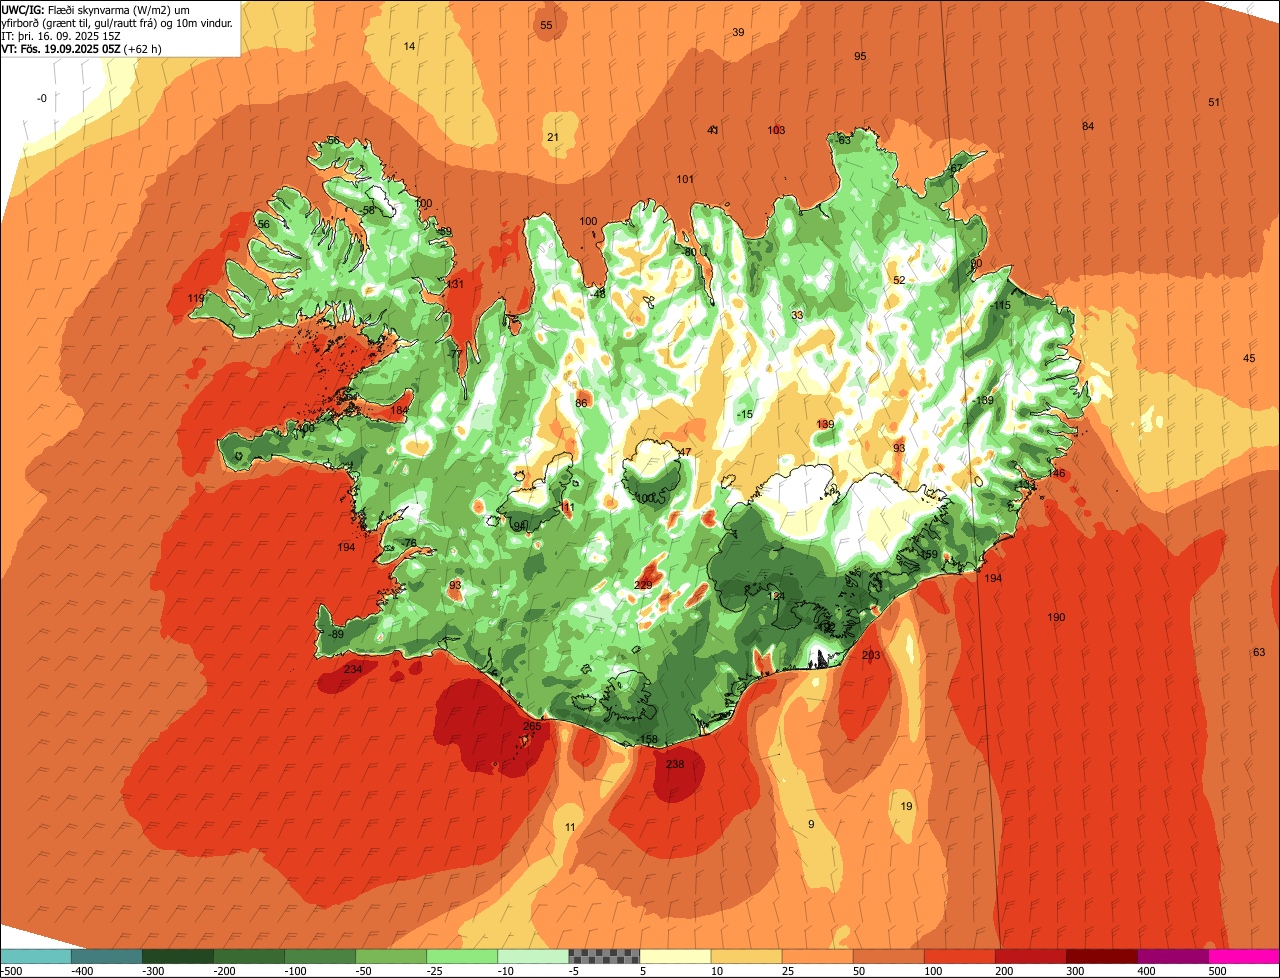The image size is (1280, 978).
Task: Click the '234' flux value on the map
Action: 353,669
